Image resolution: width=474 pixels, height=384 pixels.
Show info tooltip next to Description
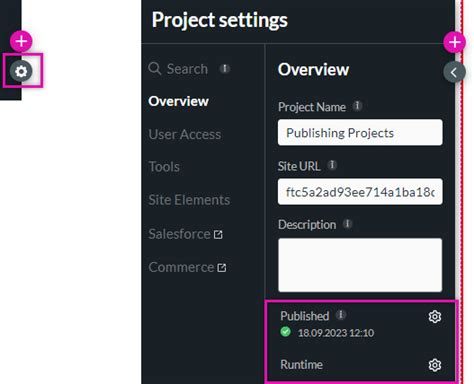(347, 223)
